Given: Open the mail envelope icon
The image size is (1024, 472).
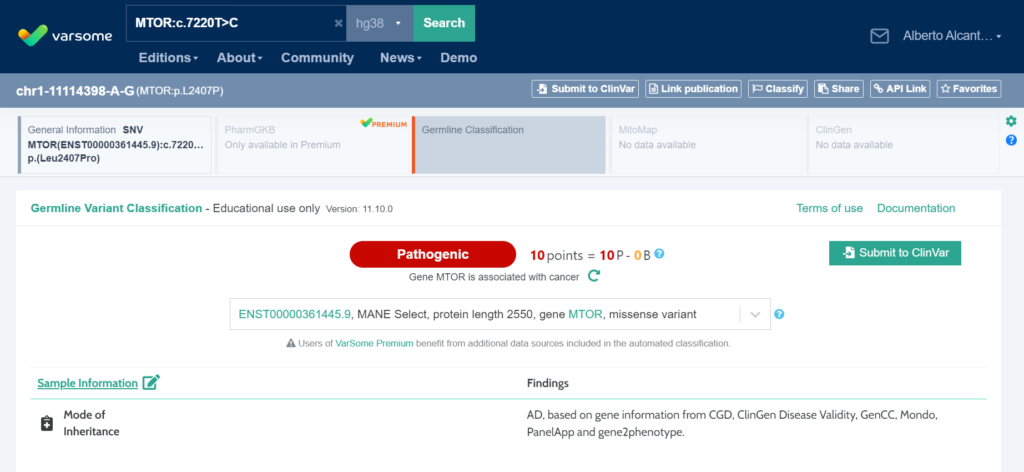Looking at the screenshot, I should point(879,36).
